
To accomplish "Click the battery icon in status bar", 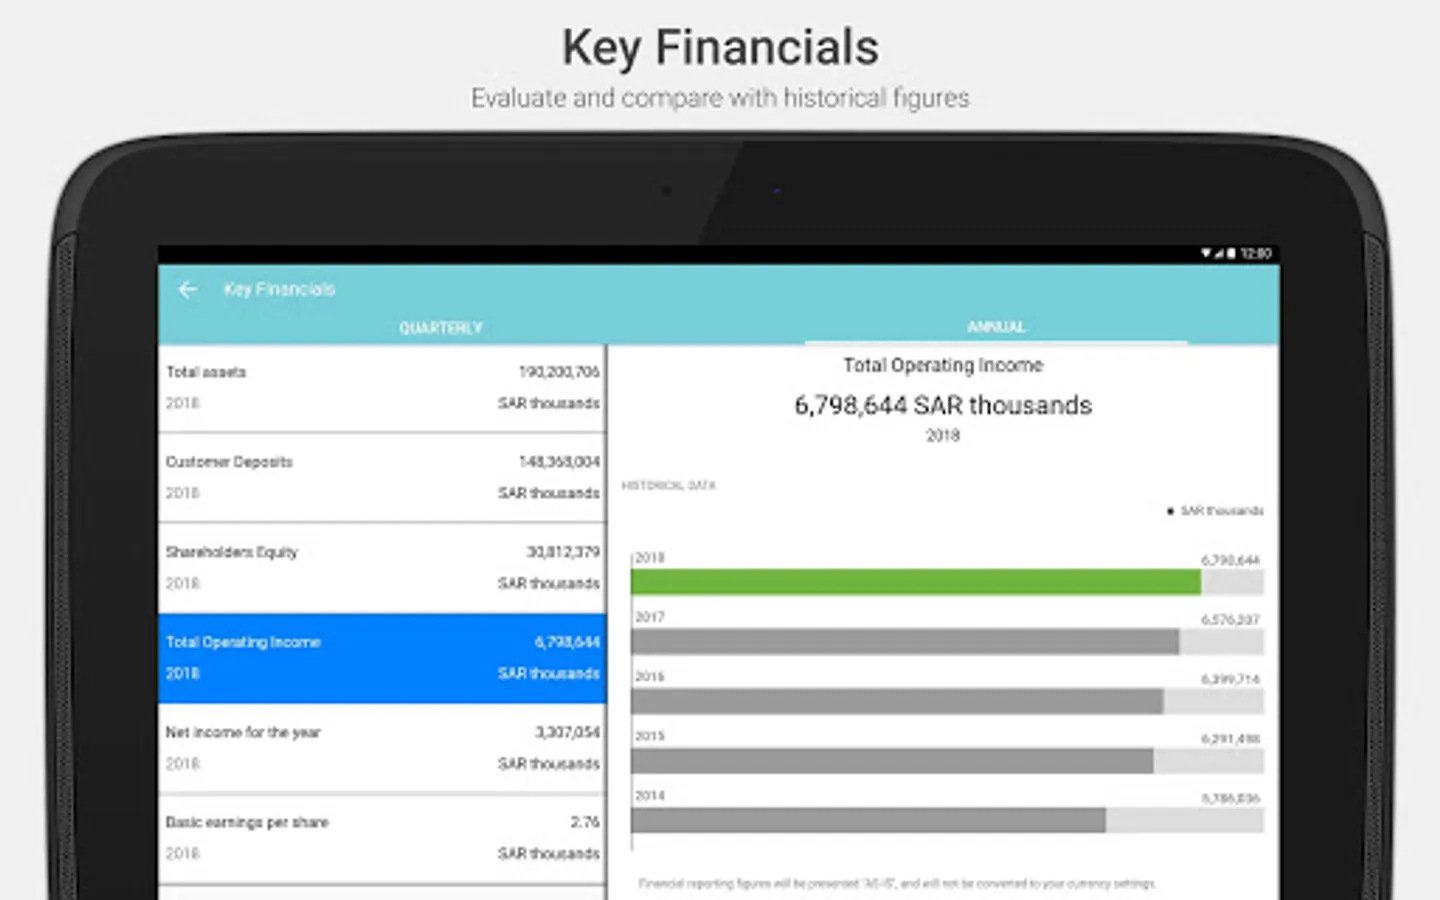I will (1231, 253).
